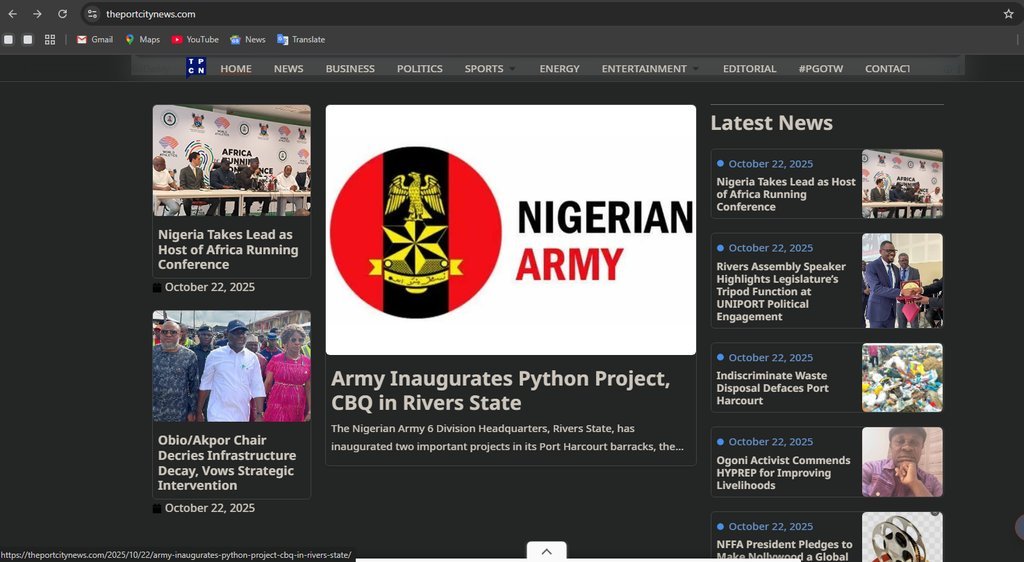Click the TPCN site logo

196,66
